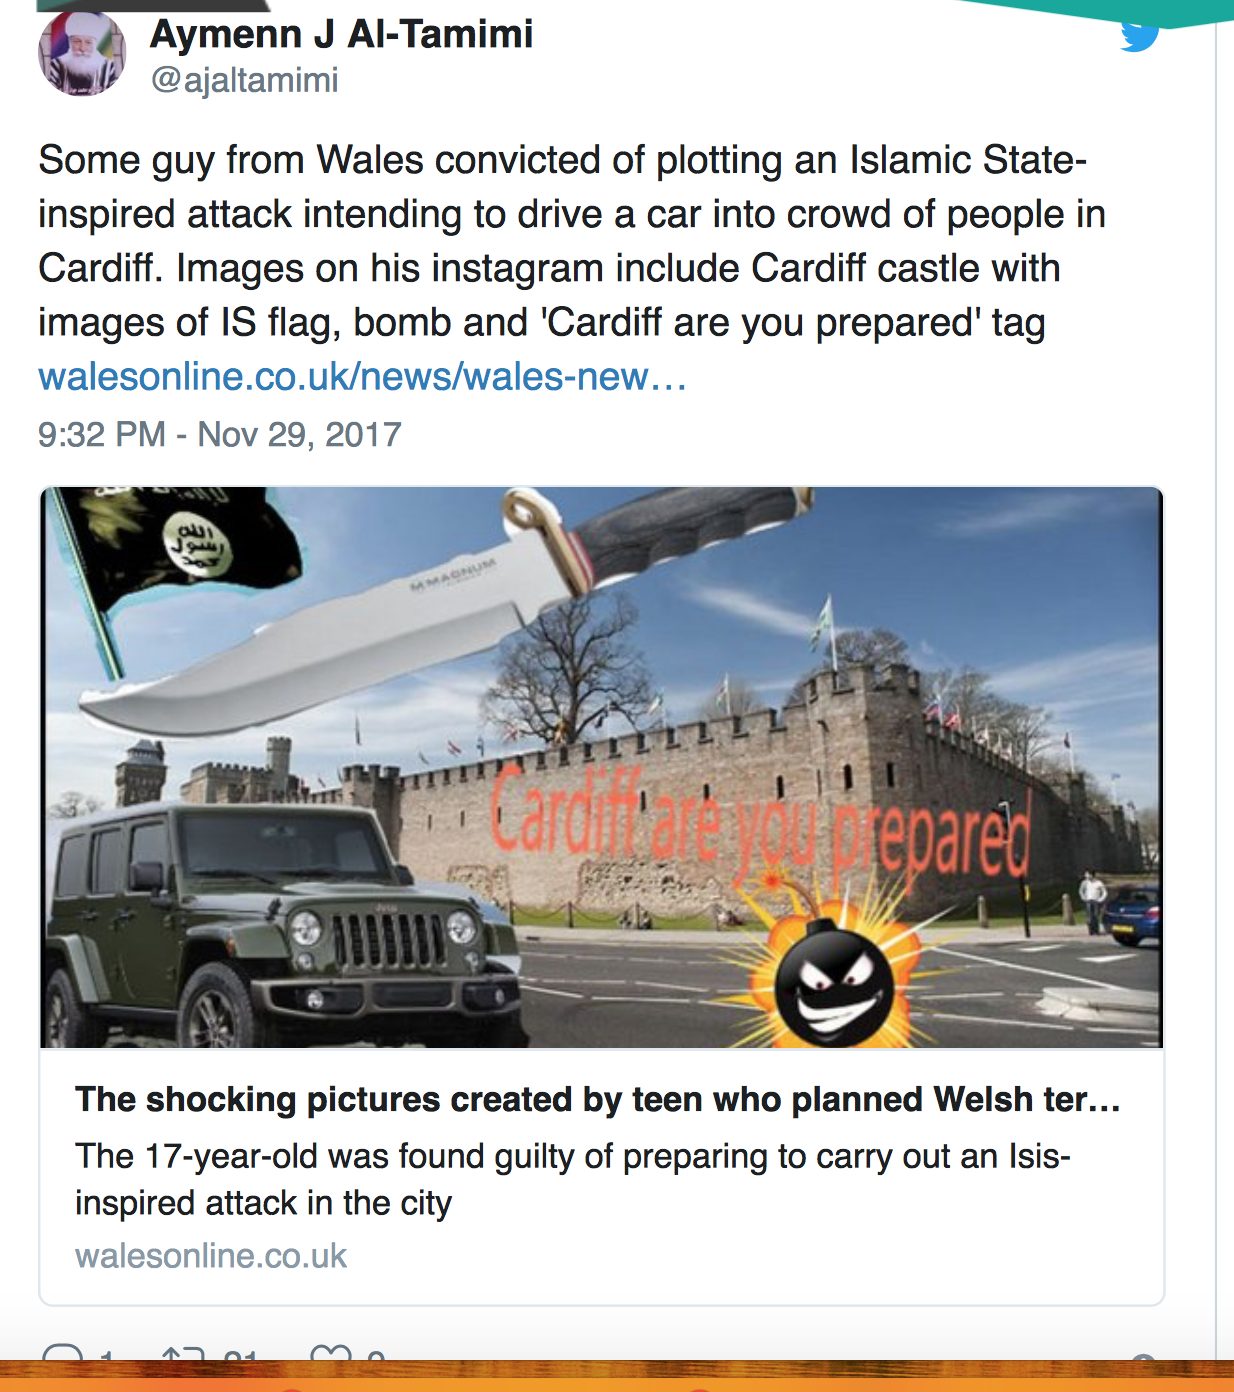Click the retweet arrows icon

point(184,1355)
